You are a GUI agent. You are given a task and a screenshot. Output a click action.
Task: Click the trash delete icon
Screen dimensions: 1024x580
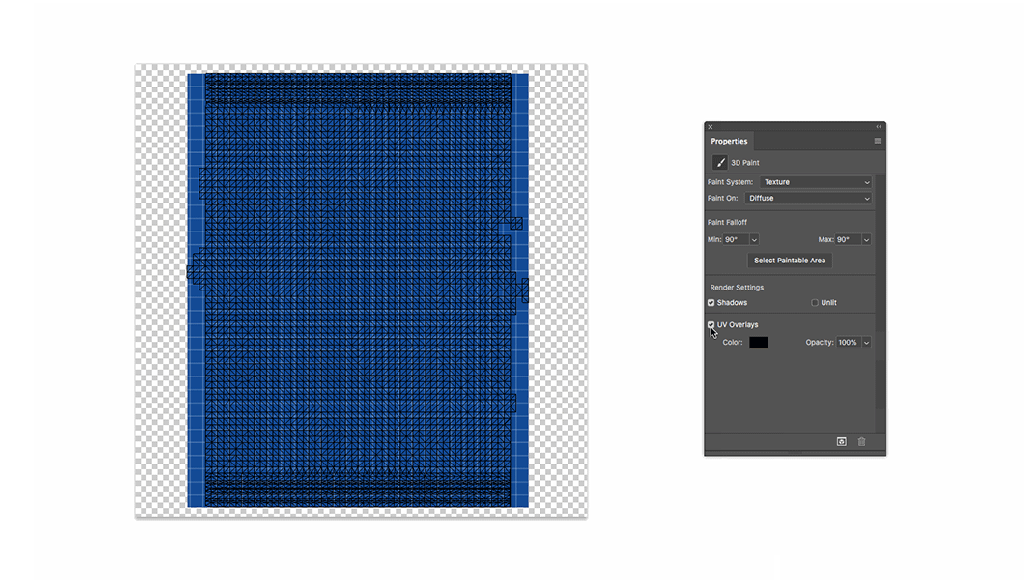(861, 441)
